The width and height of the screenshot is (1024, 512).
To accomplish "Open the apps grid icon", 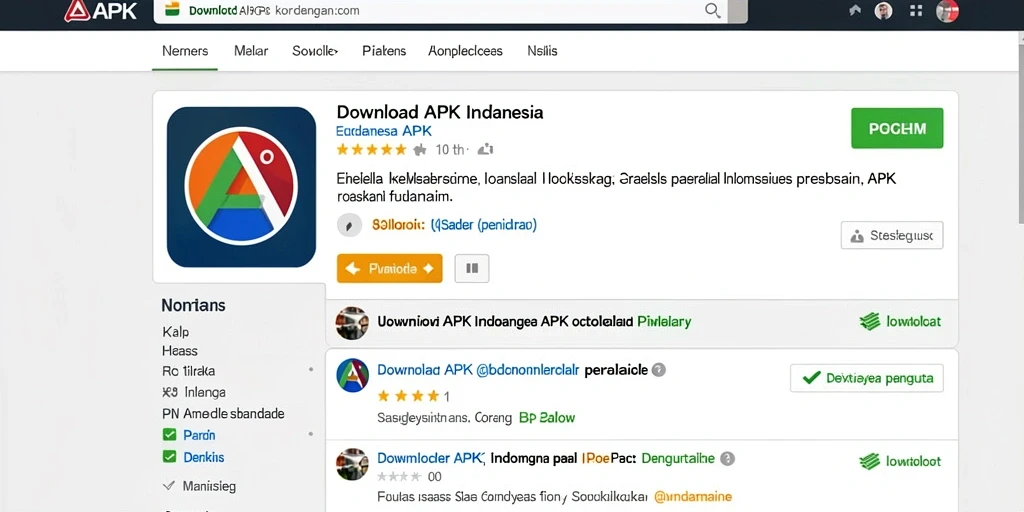I will pyautogui.click(x=916, y=10).
